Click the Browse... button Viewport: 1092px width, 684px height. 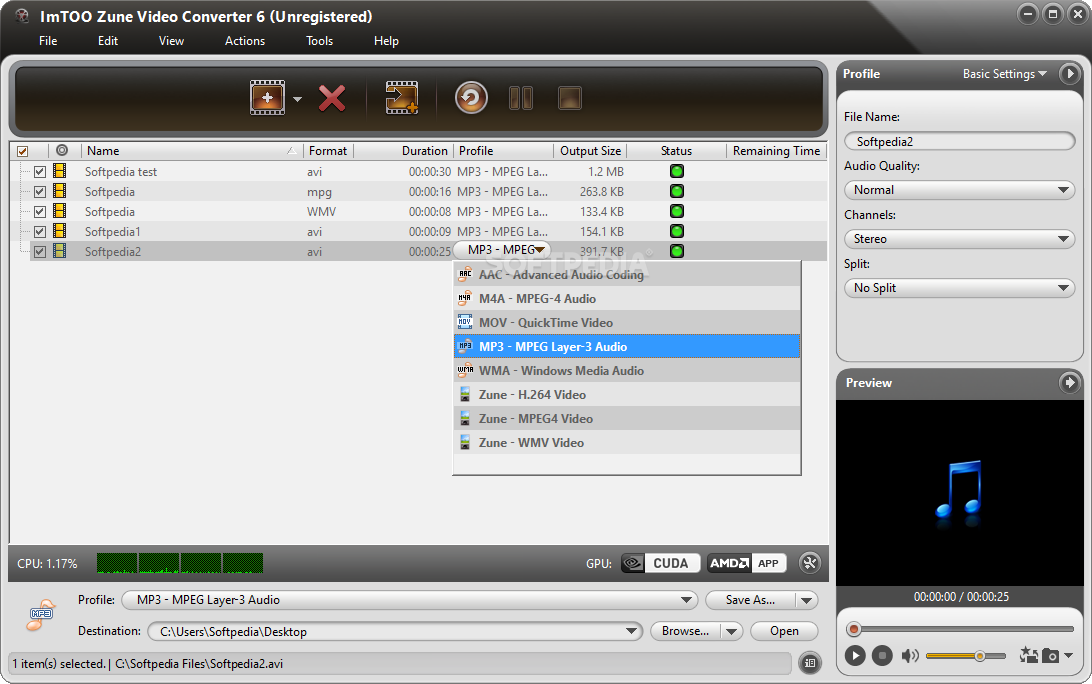click(x=685, y=631)
